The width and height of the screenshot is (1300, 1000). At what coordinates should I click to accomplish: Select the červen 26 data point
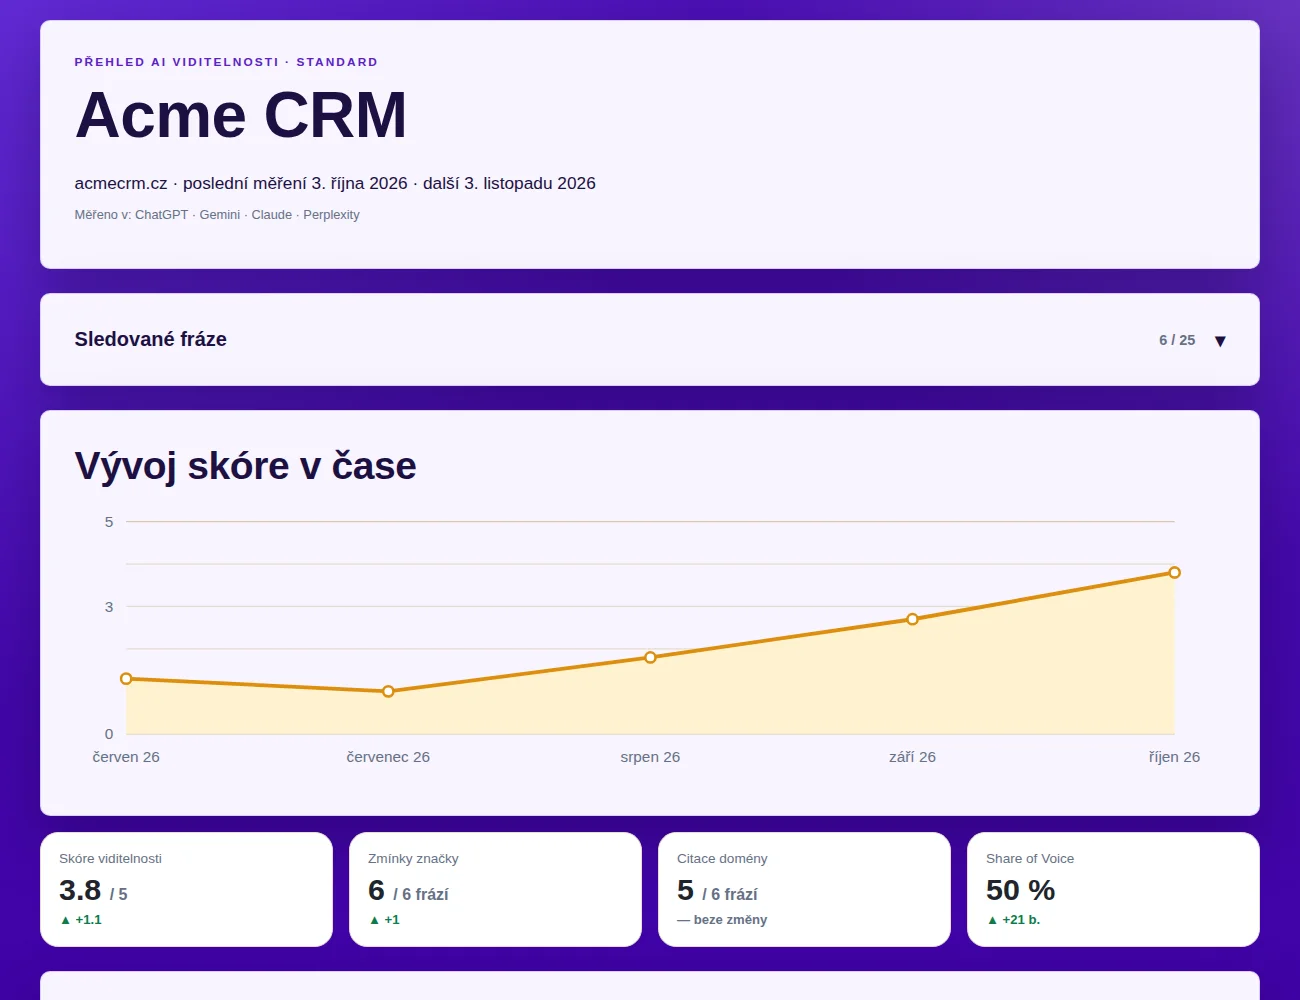pyautogui.click(x=126, y=679)
